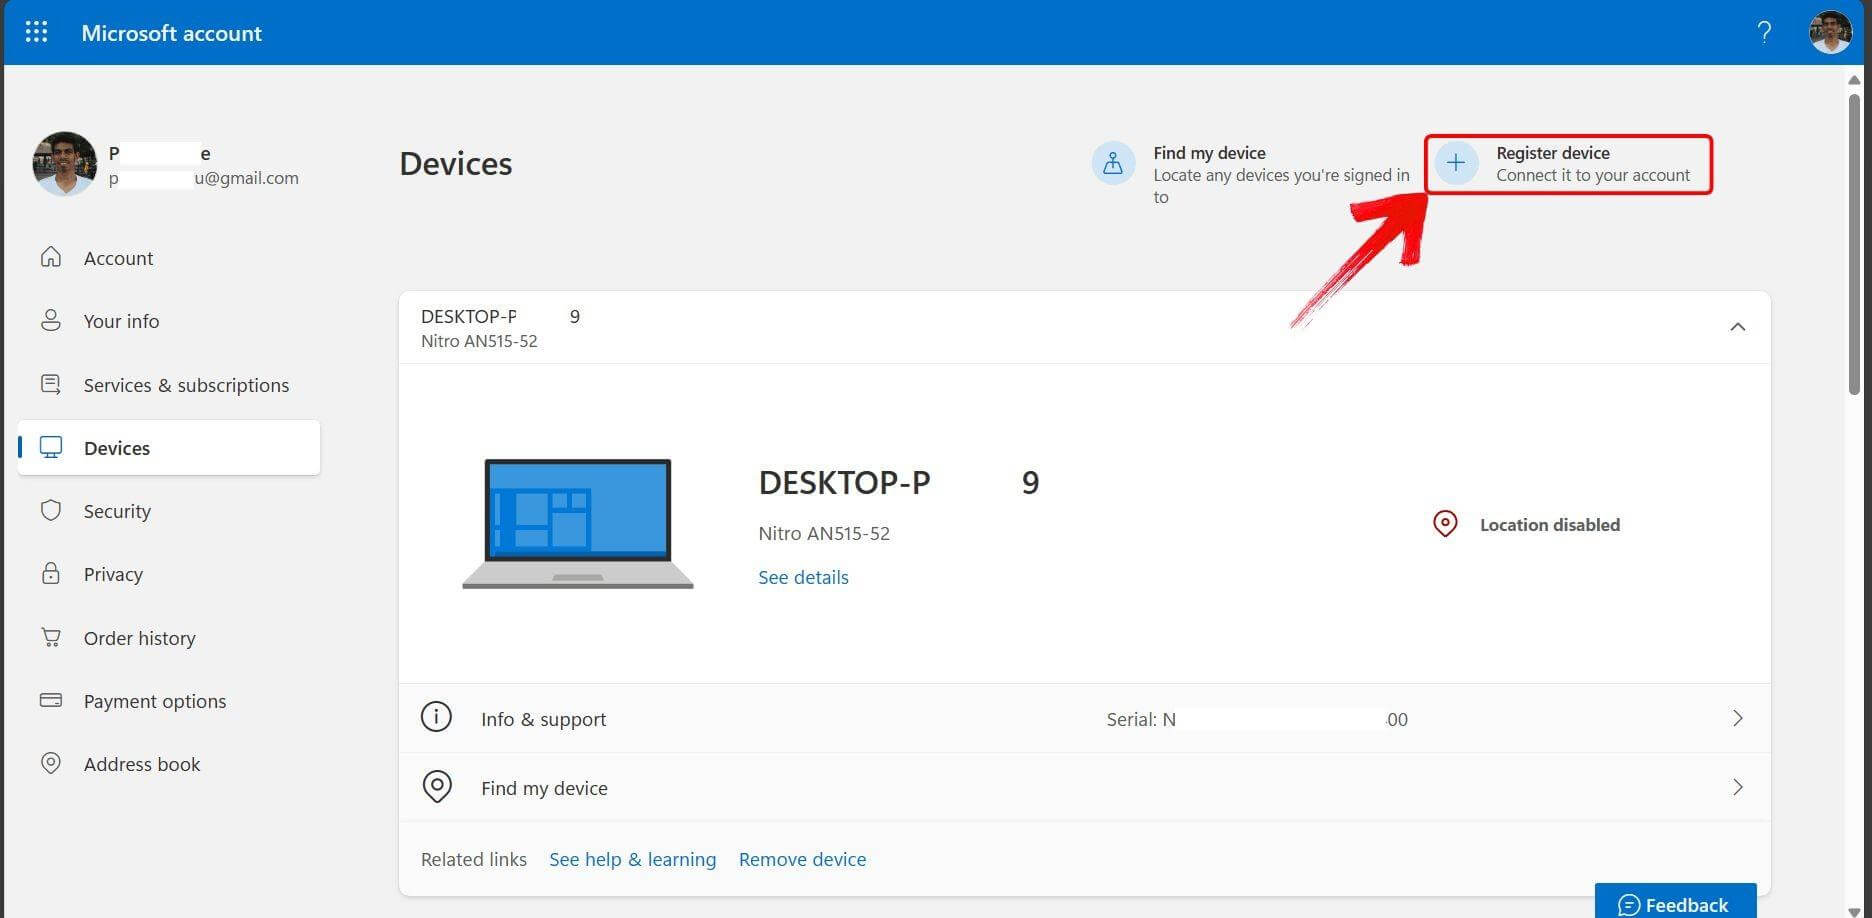The height and width of the screenshot is (918, 1872).
Task: Click the Find my device person icon
Action: point(1113,164)
